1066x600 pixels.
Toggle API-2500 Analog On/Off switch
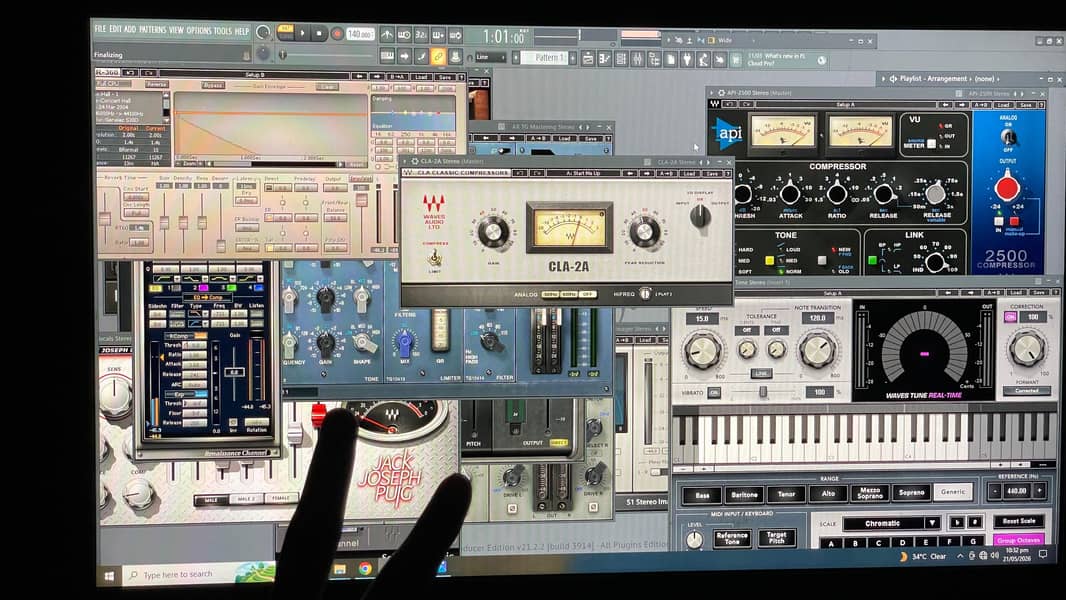pos(1008,137)
